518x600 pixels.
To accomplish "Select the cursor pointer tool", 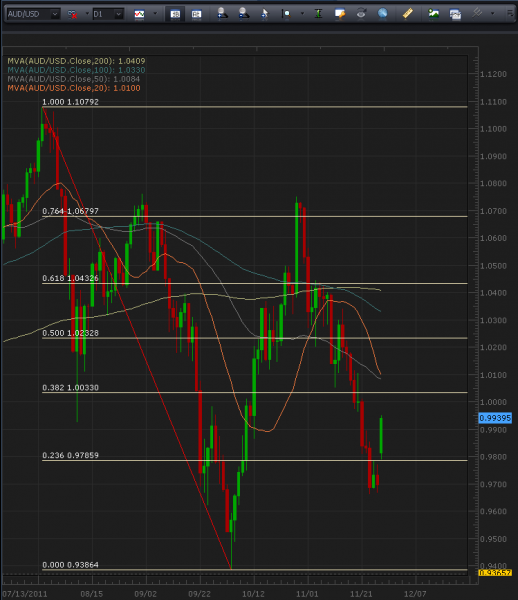I will [x=264, y=14].
